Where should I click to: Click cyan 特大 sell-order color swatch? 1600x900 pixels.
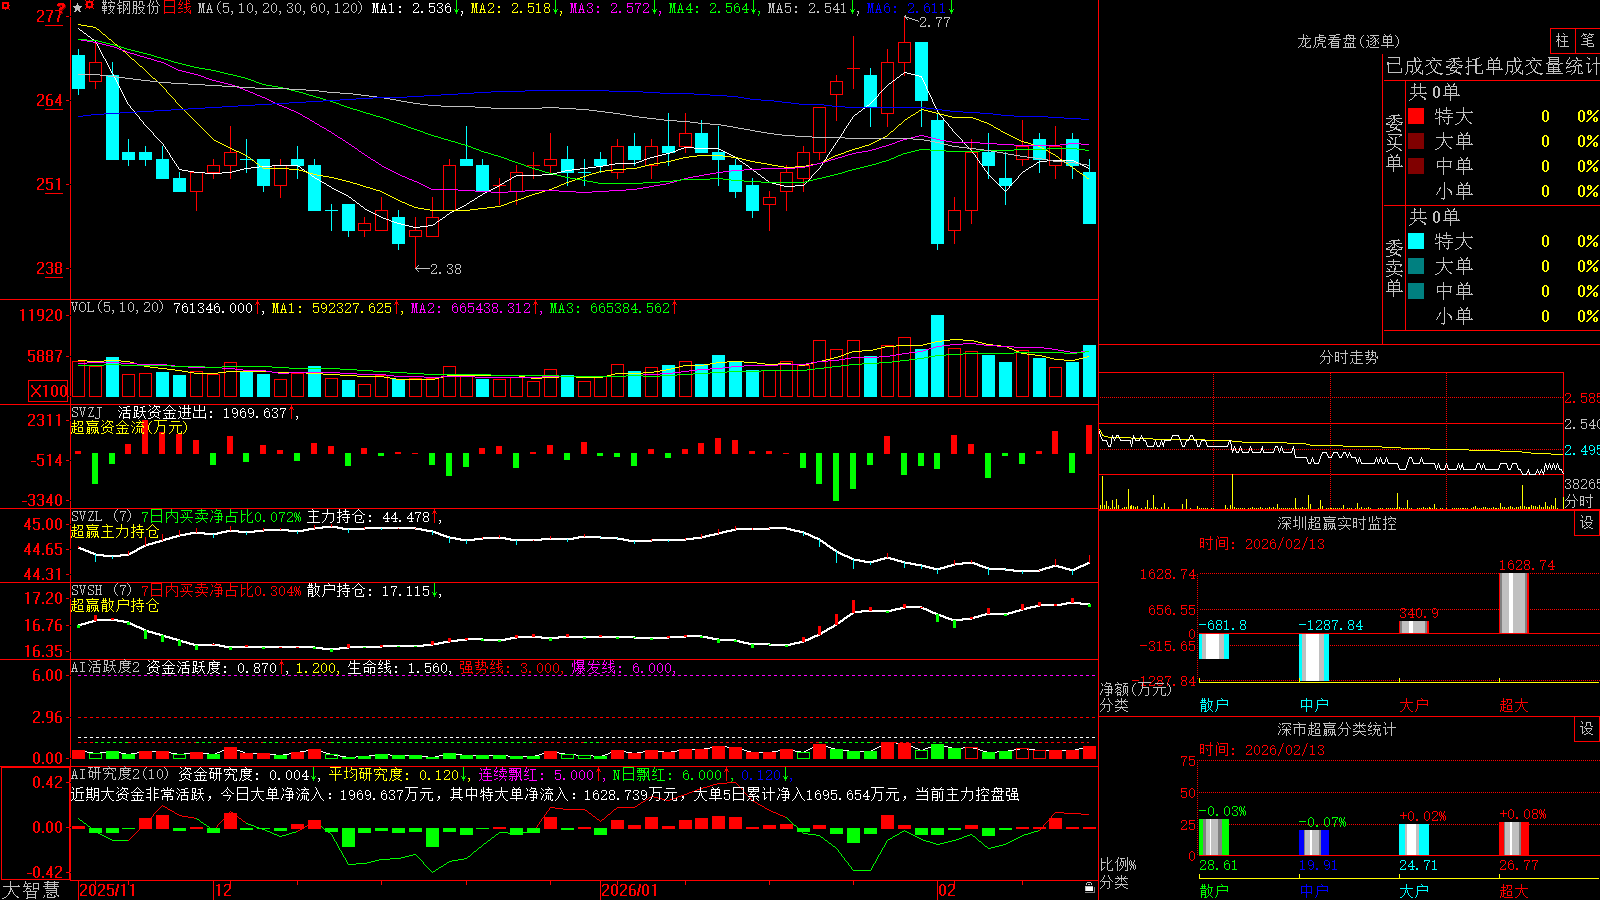pyautogui.click(x=1416, y=241)
